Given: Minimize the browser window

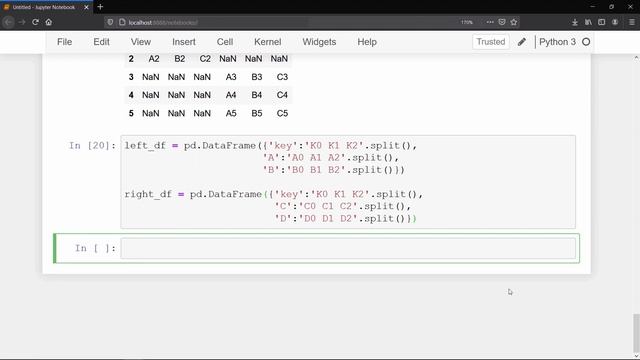Looking at the screenshot, I should [592, 7].
